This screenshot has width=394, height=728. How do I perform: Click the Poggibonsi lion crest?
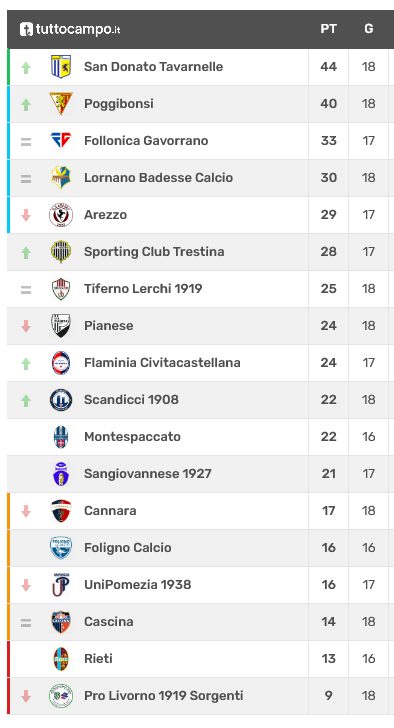coord(61,104)
